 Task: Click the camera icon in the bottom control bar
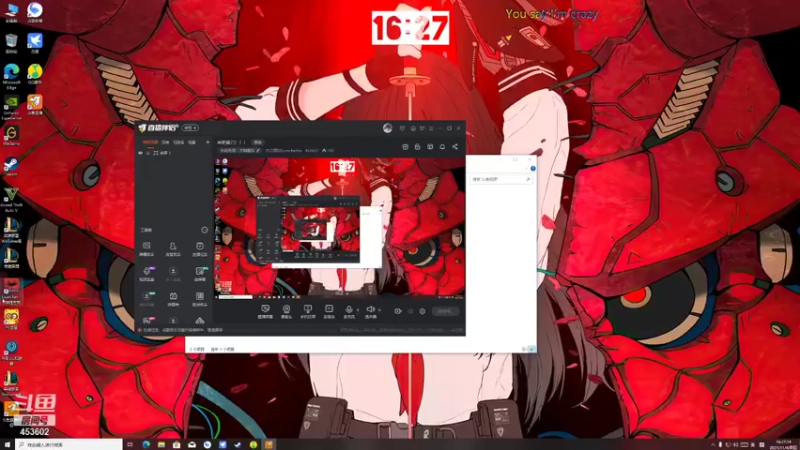[286, 311]
